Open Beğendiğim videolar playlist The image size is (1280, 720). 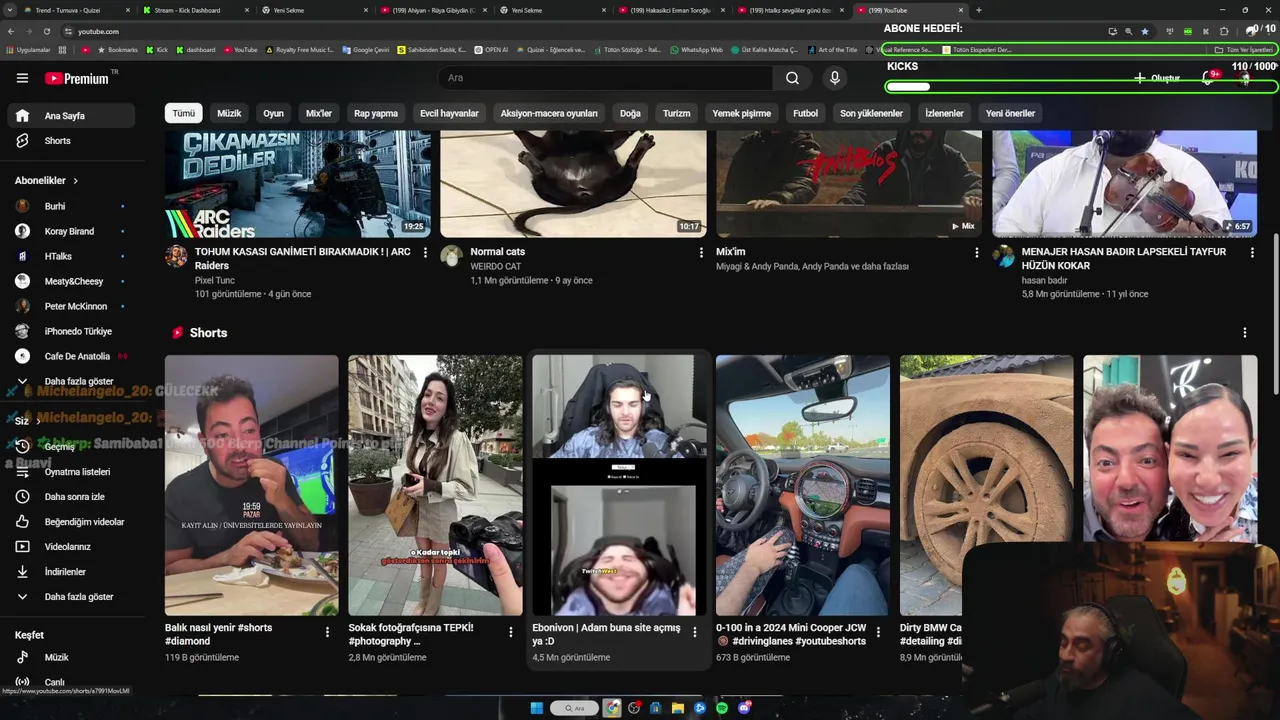[72, 522]
